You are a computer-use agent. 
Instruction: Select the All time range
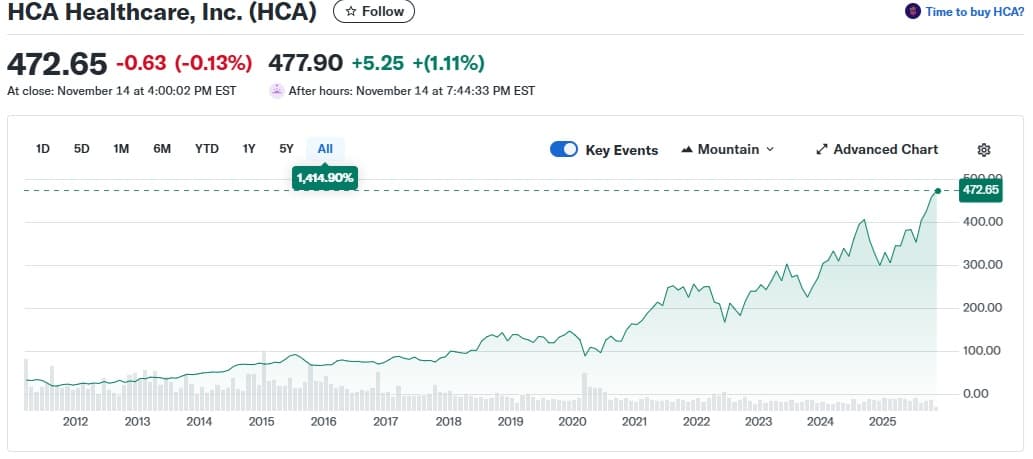pyautogui.click(x=325, y=149)
